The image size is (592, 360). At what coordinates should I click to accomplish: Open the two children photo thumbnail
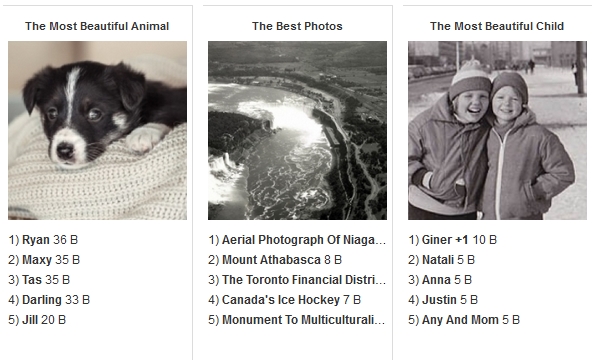[497, 130]
